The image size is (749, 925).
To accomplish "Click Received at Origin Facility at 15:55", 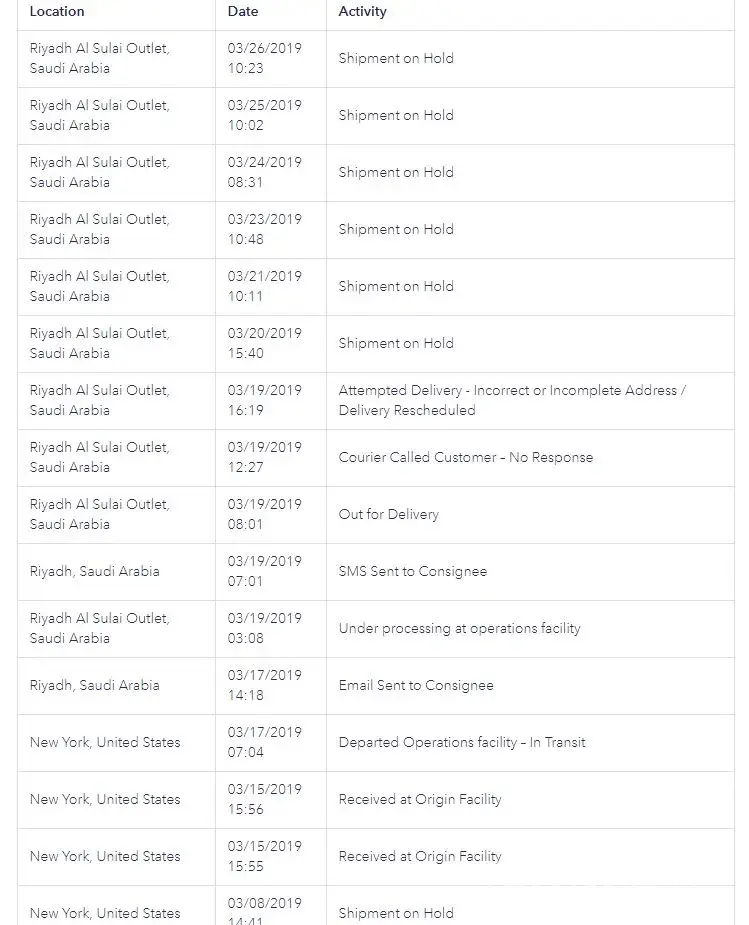I will pos(420,856).
